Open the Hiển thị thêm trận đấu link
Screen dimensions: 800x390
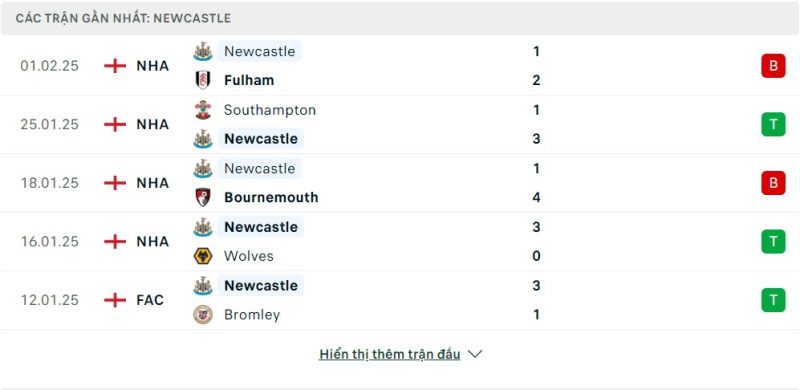click(x=390, y=354)
